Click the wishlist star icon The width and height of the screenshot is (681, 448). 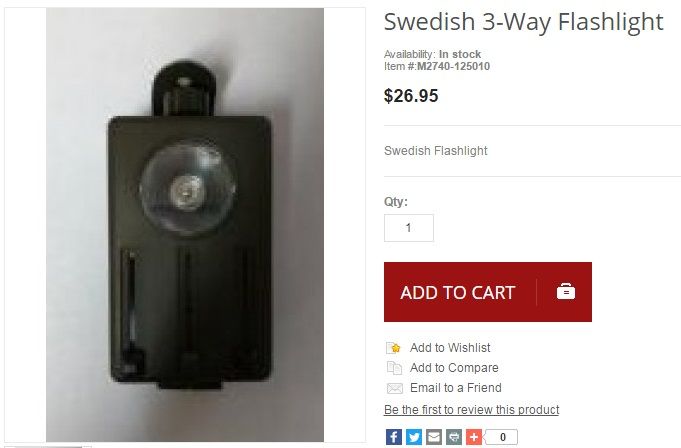pos(394,348)
